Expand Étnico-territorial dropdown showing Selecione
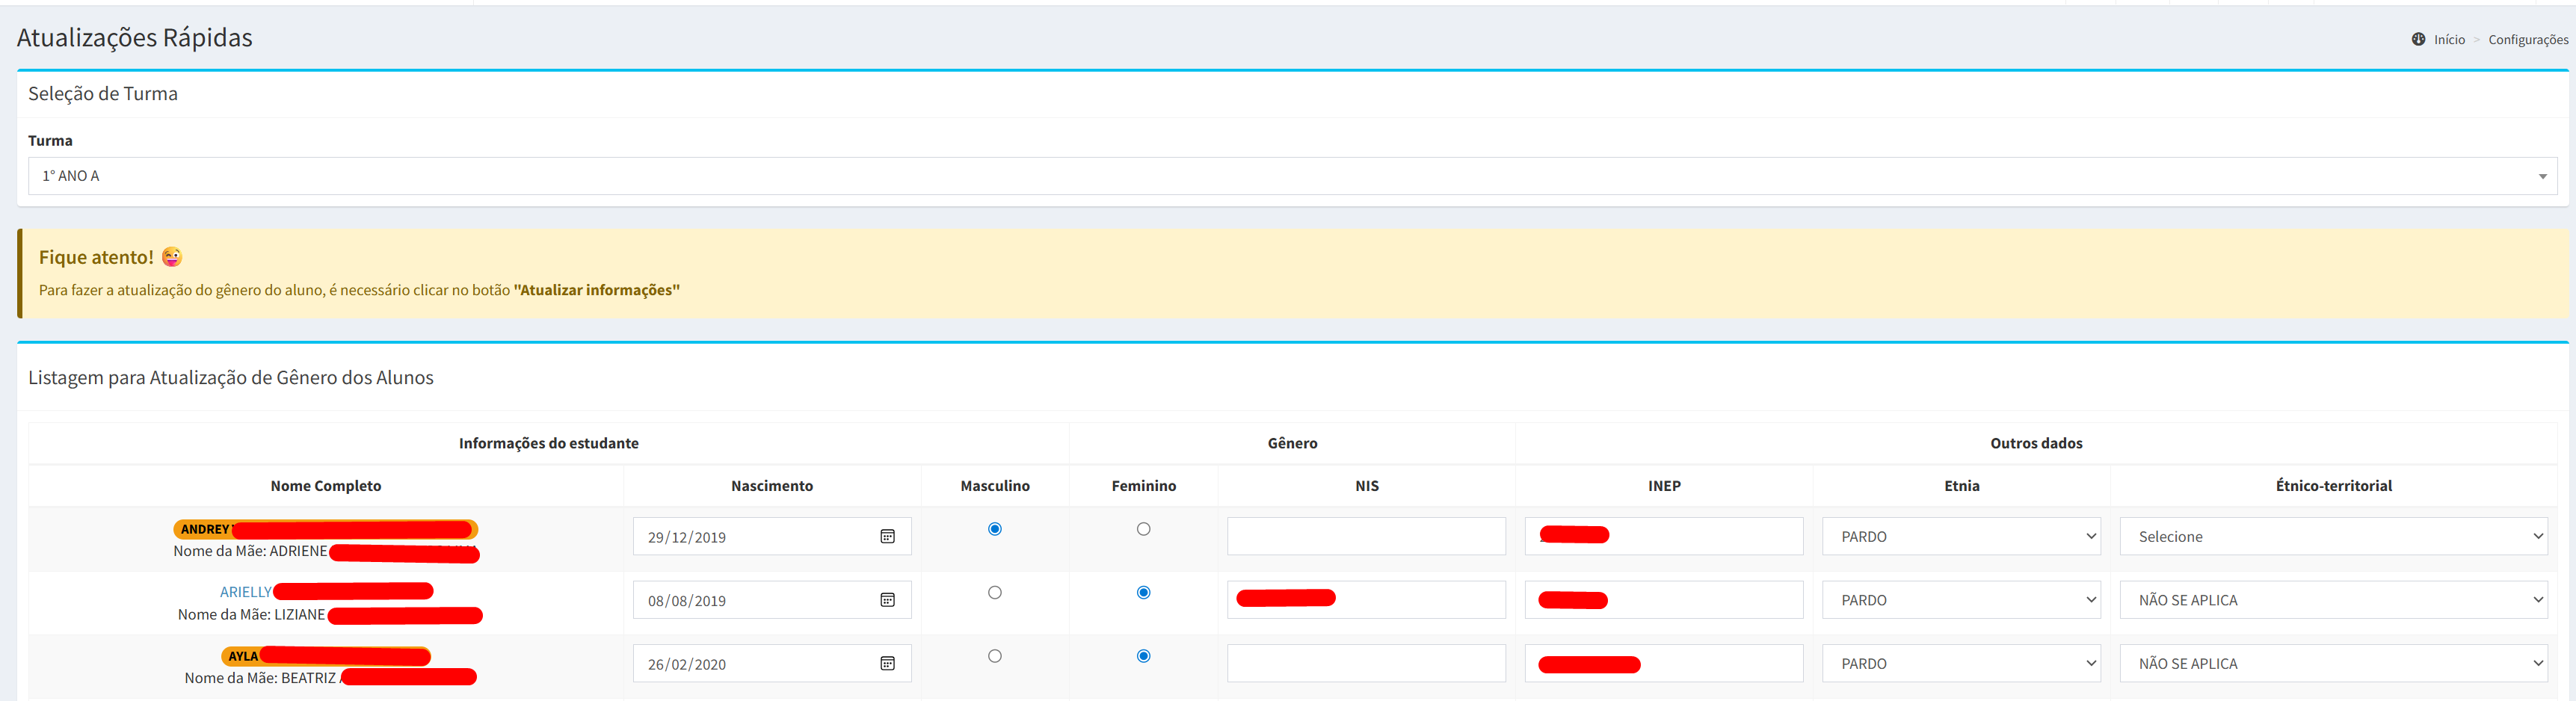Screen dimensions: 2576x701 pyautogui.click(x=2332, y=536)
